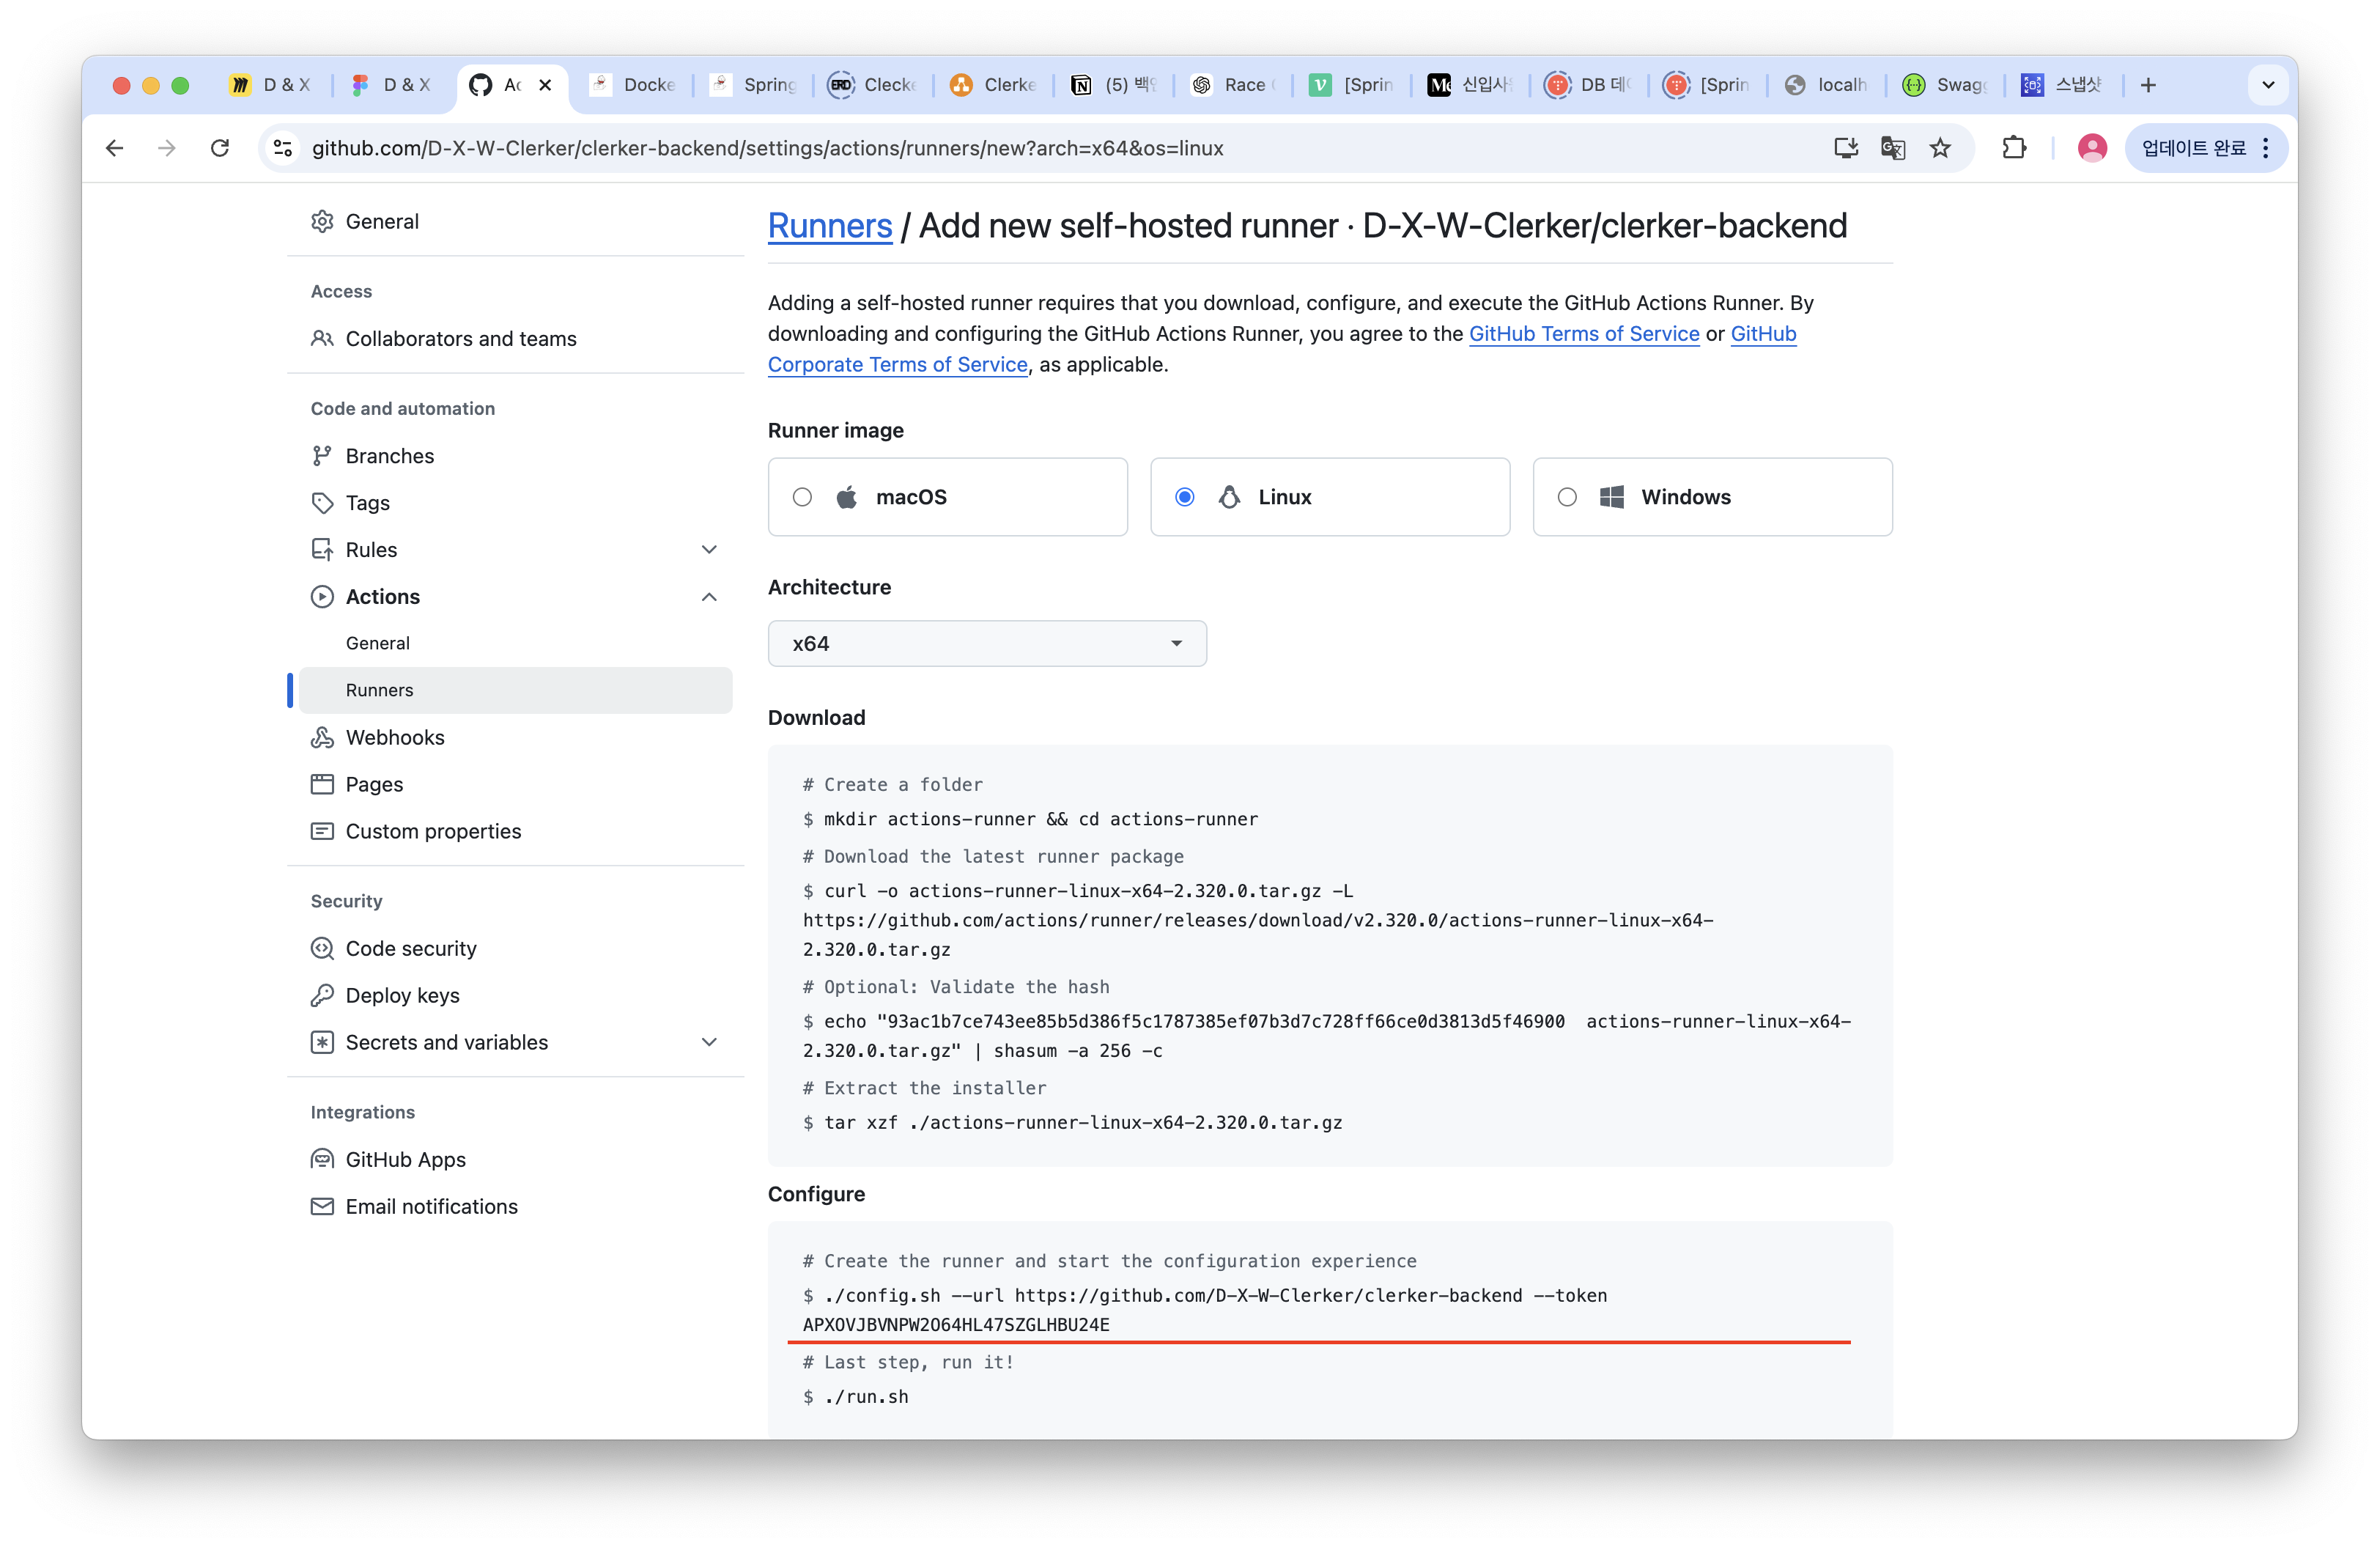Click the translate page icon

[1893, 148]
